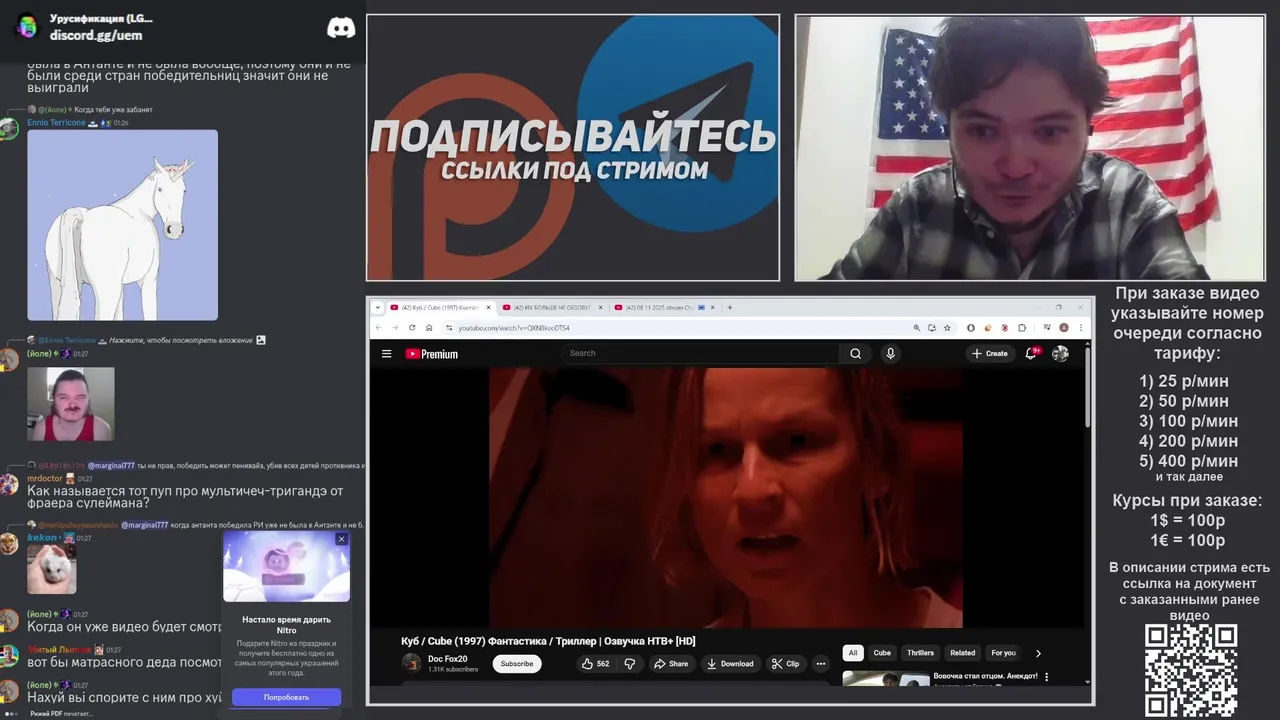Click the Chrome profile avatar icon
The image size is (1280, 720).
[x=1064, y=327]
